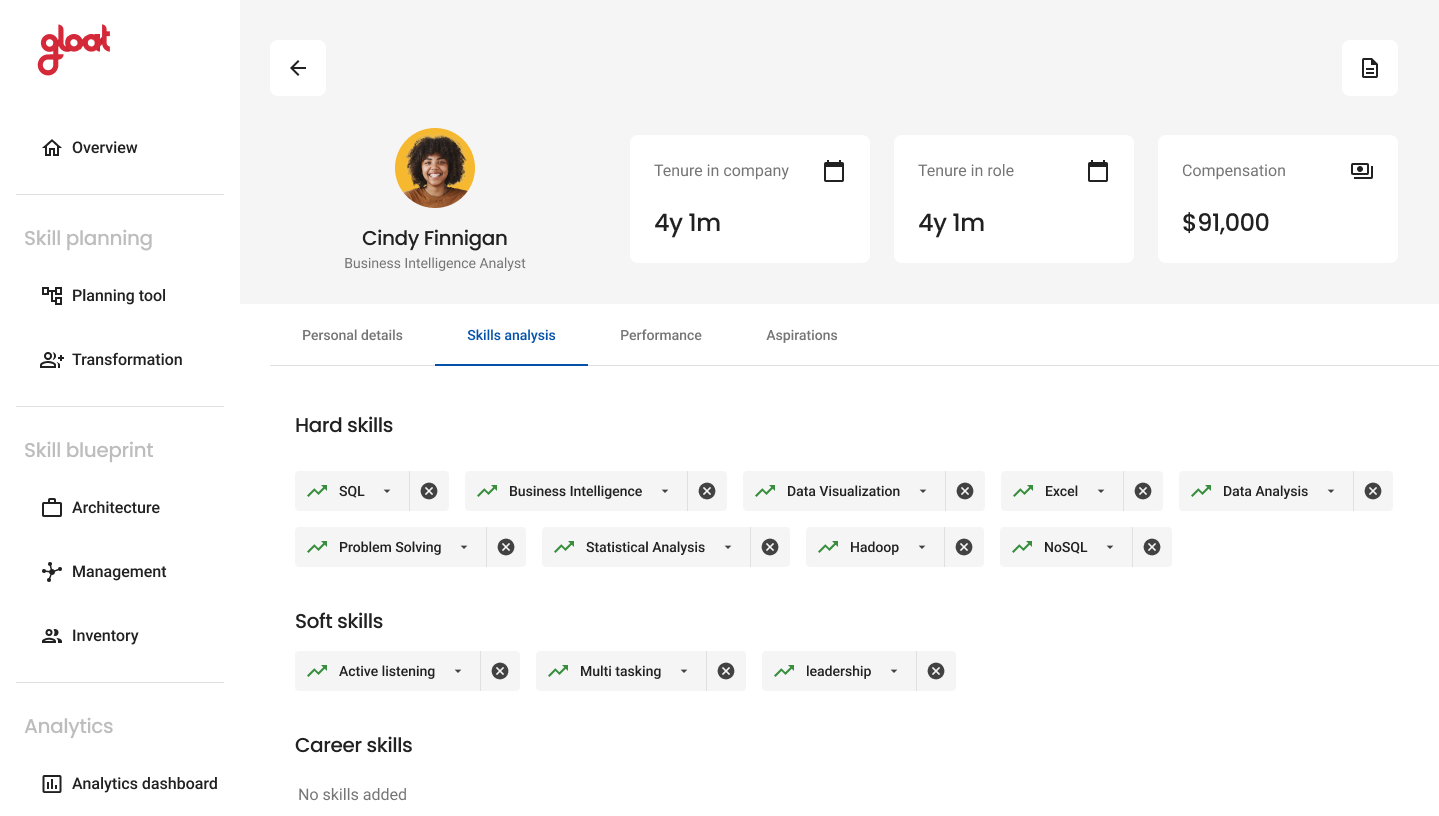Expand the Excel skill dropdown arrow
The image size is (1439, 816).
click(x=1101, y=491)
